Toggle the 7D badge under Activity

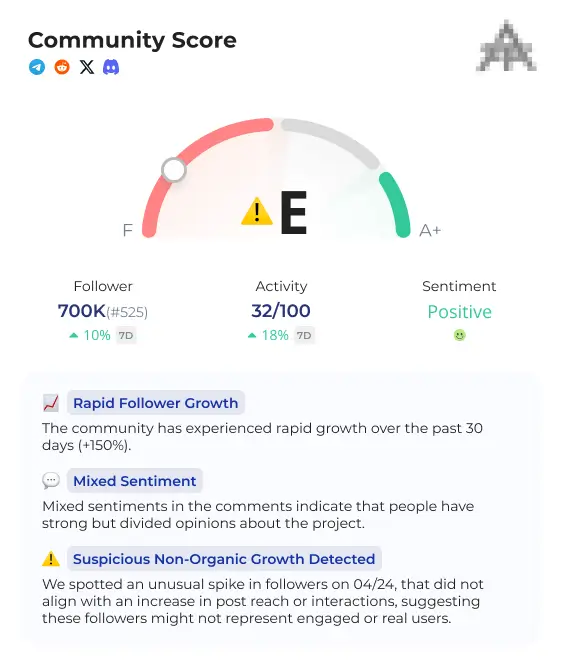pyautogui.click(x=304, y=336)
